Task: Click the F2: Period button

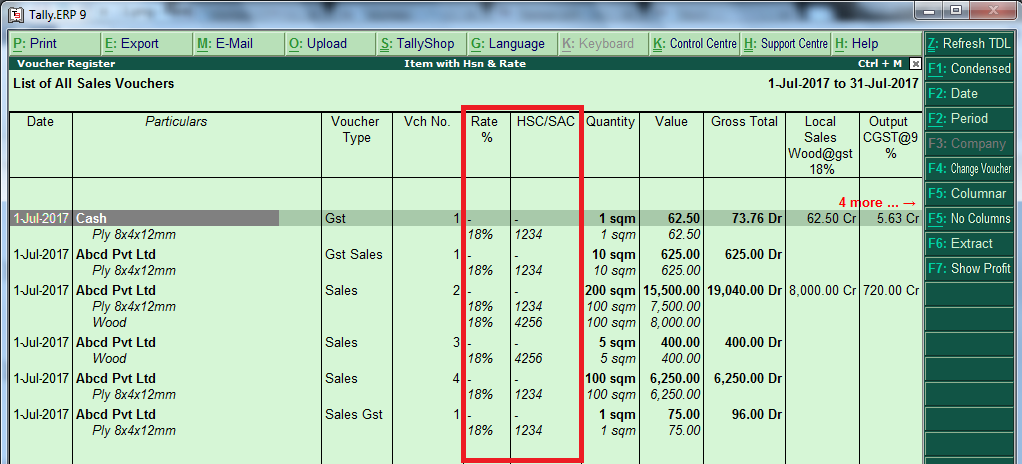Action: click(969, 119)
